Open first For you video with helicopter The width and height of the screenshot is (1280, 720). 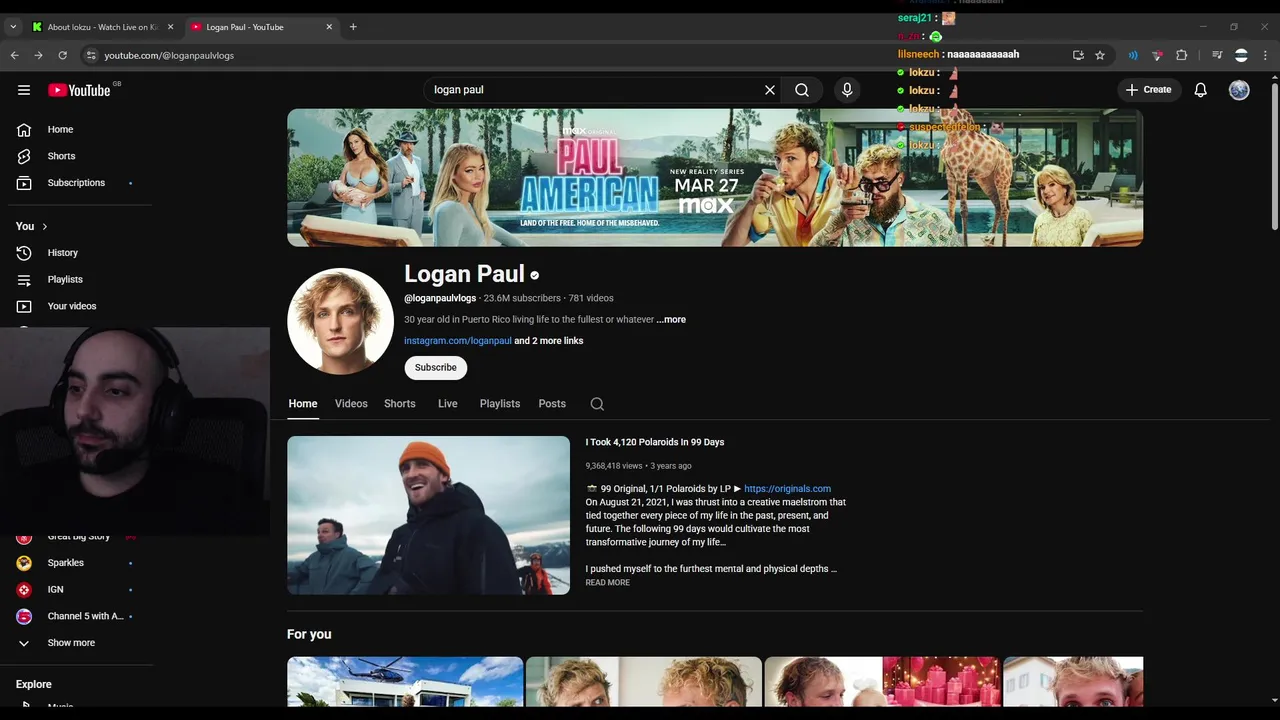click(x=405, y=682)
